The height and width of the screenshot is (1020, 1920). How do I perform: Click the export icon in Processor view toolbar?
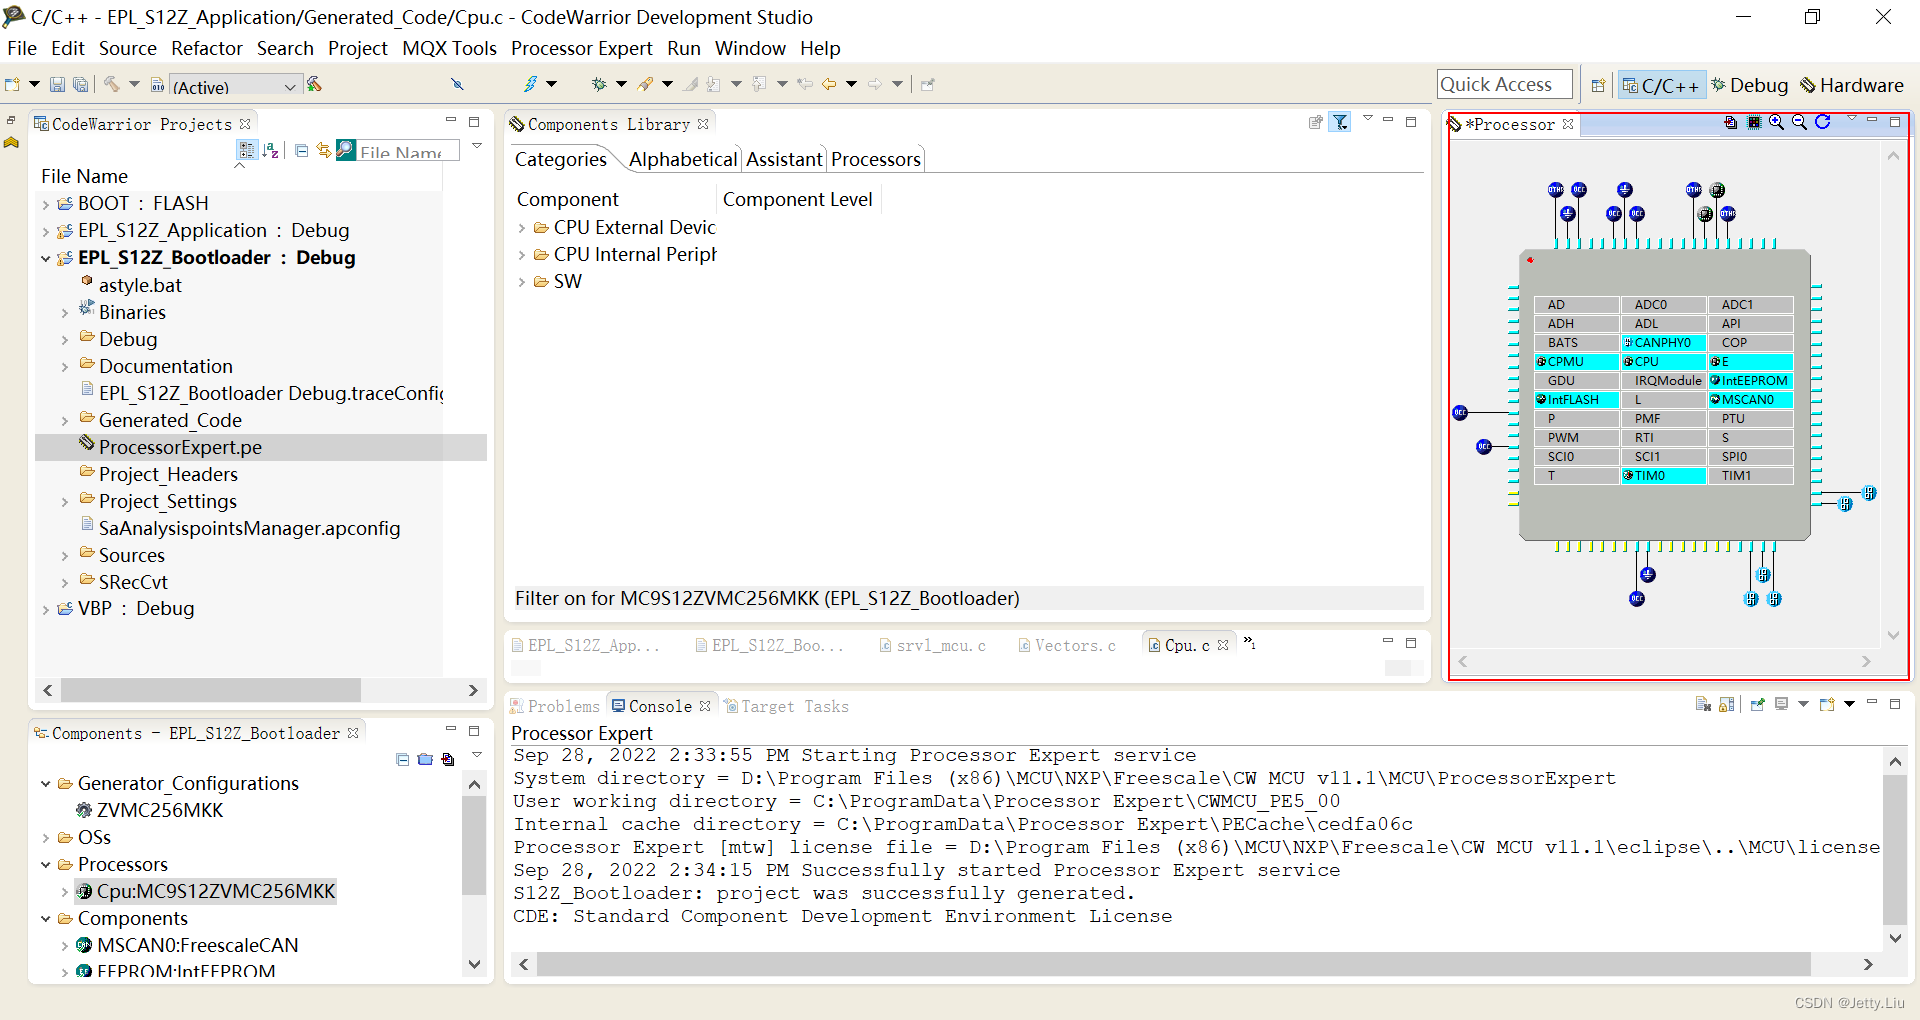click(x=1730, y=122)
